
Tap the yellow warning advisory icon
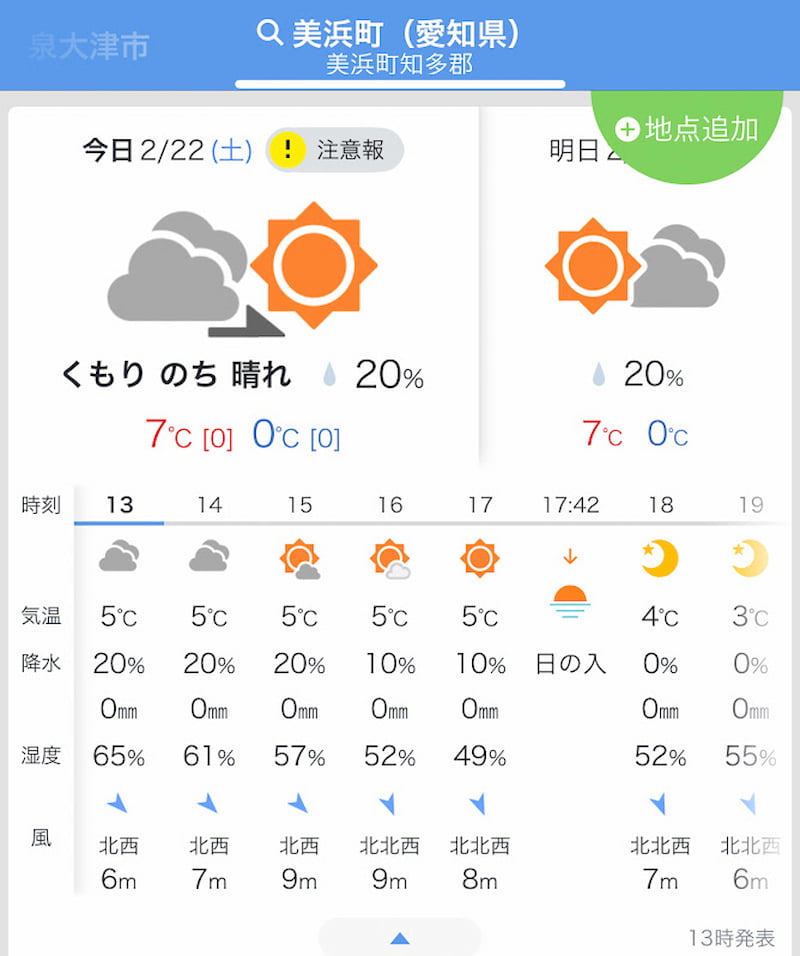pyautogui.click(x=287, y=150)
